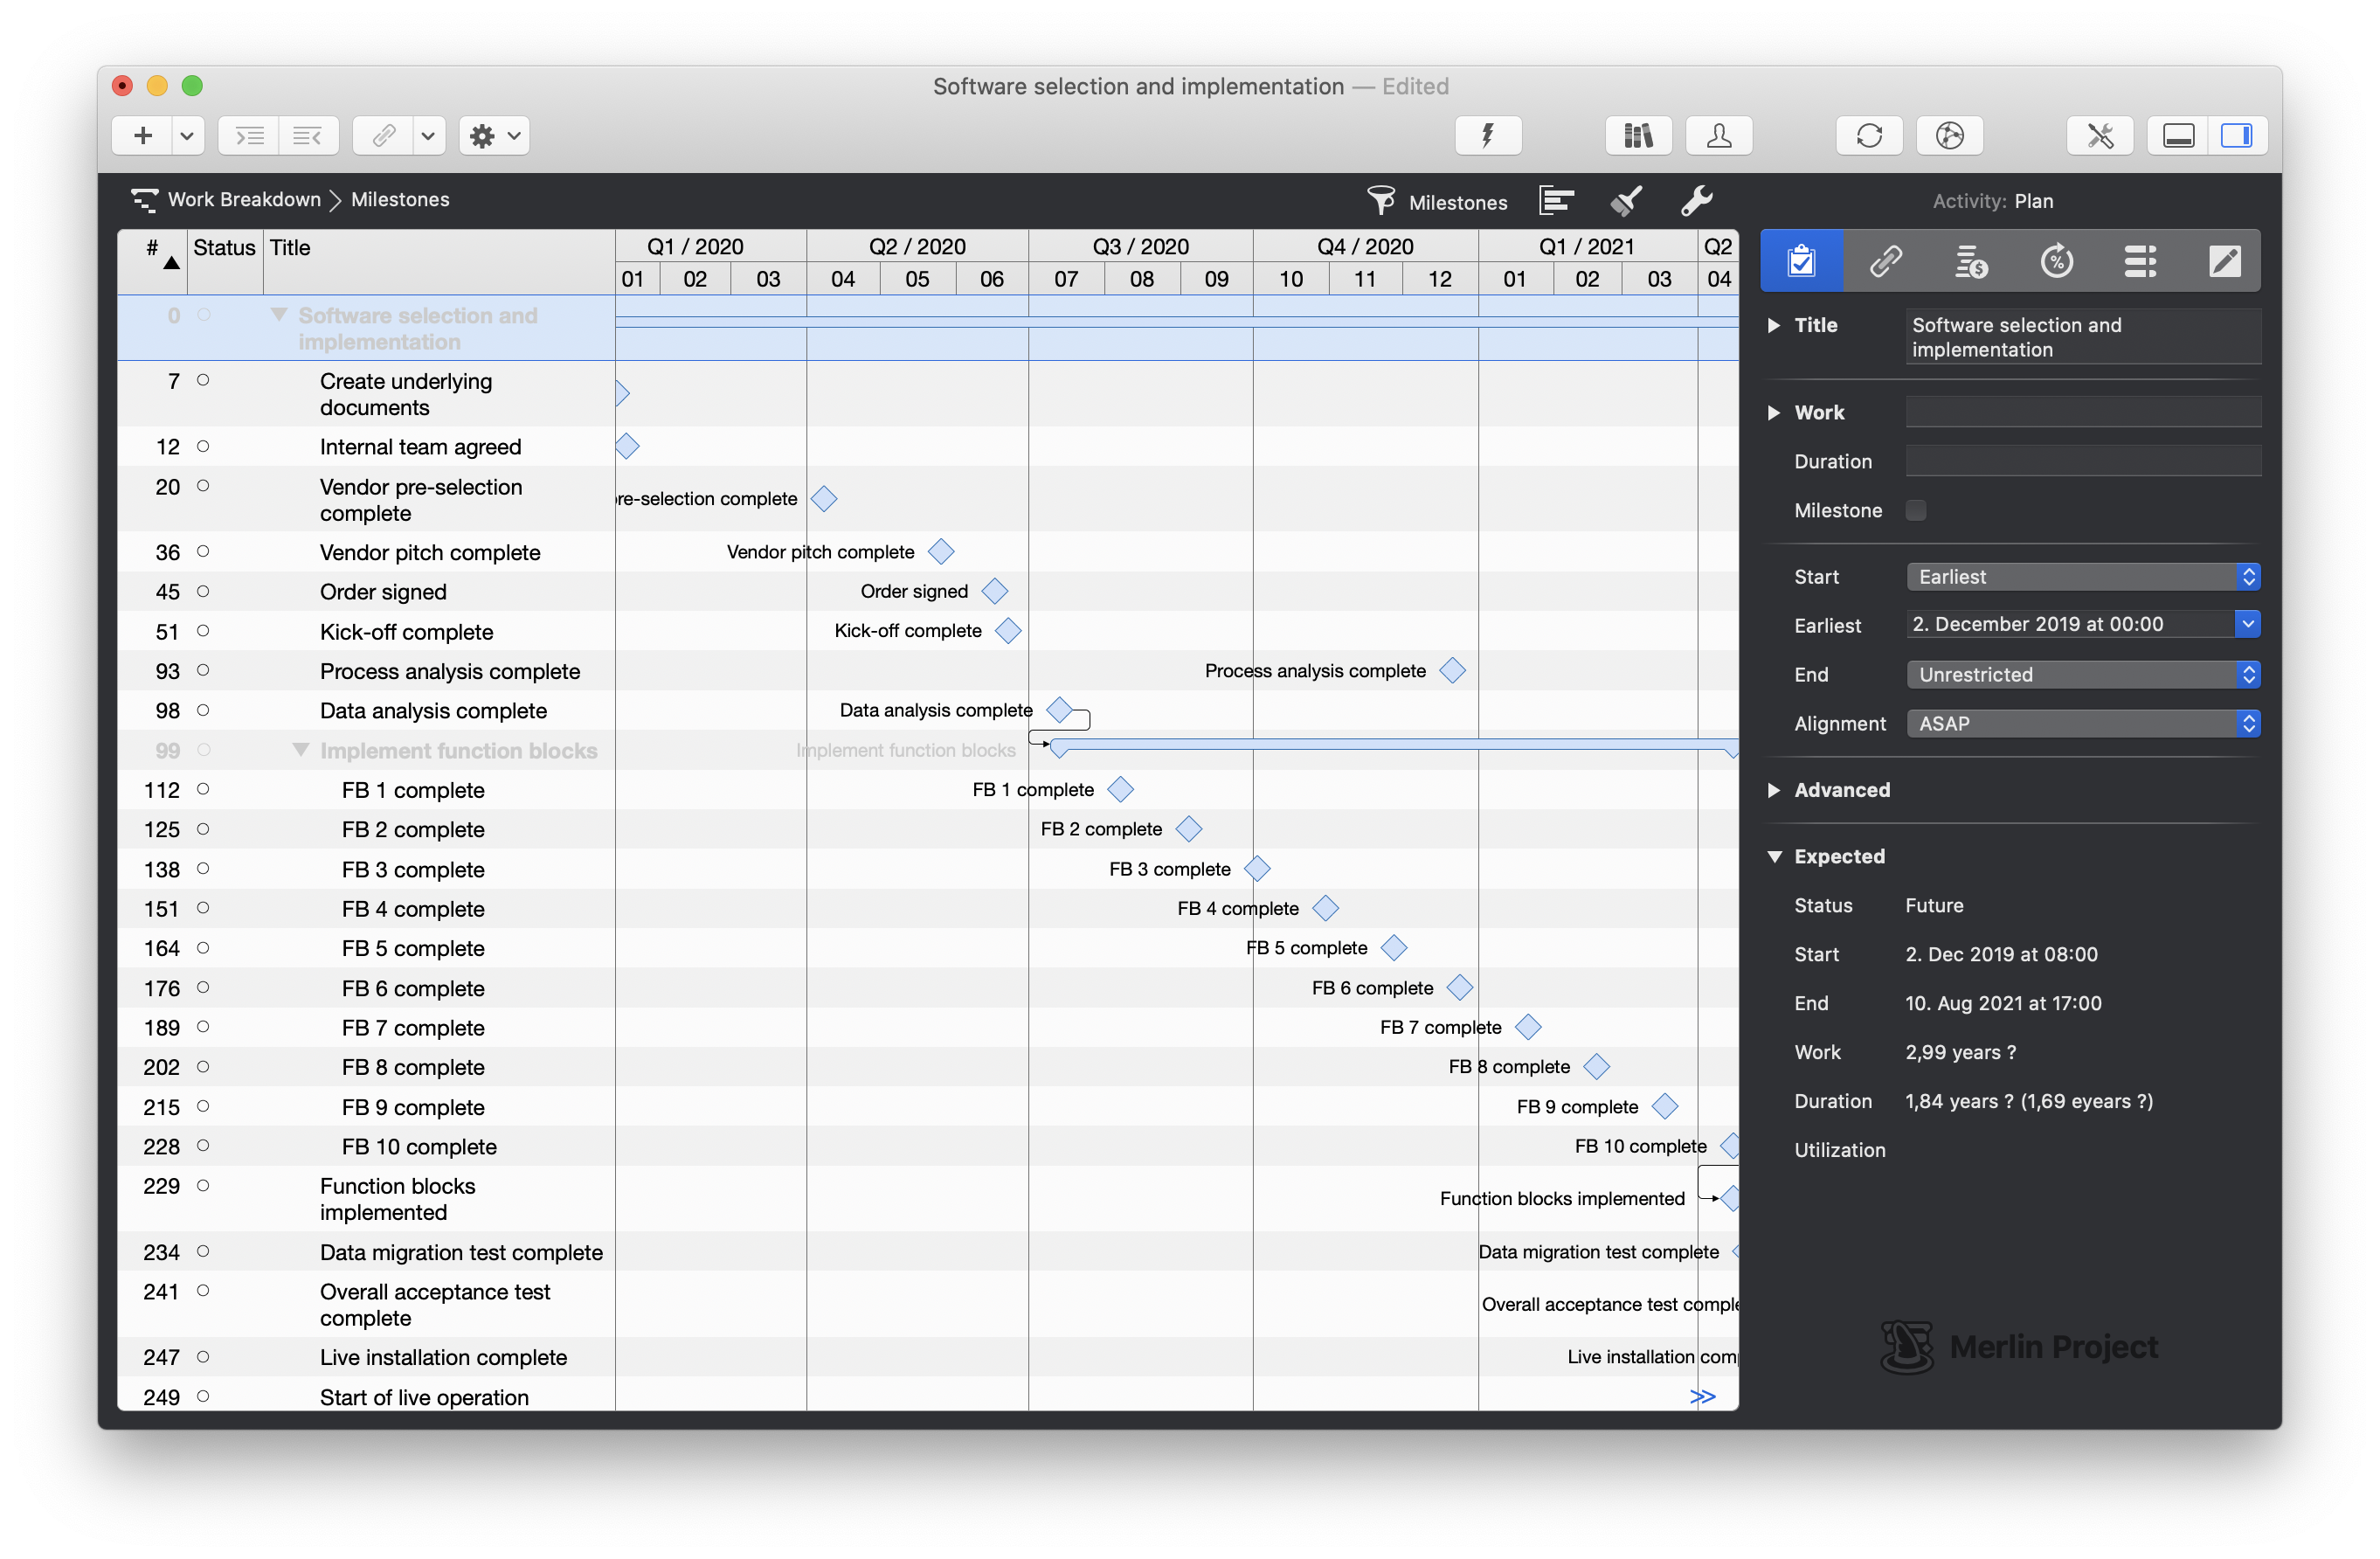Switch to the list details inspector tab

[x=2140, y=261]
